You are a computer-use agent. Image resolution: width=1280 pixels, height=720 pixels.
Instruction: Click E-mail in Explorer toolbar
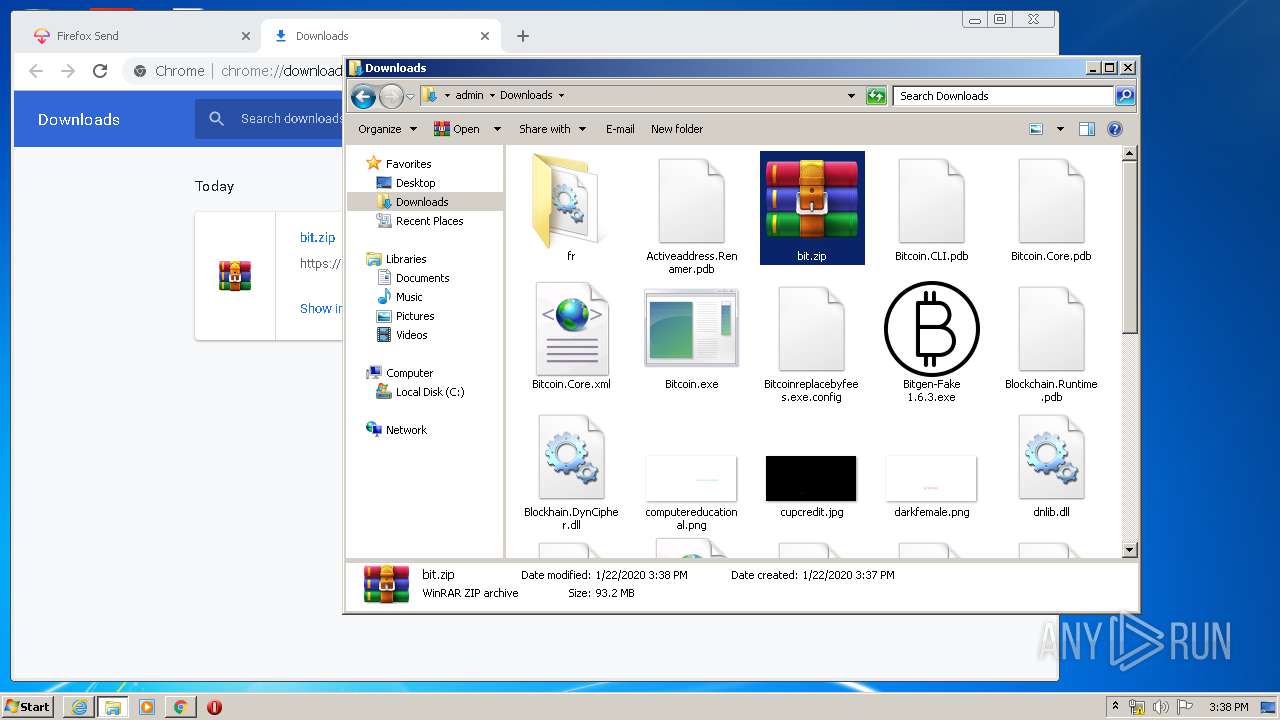[620, 129]
